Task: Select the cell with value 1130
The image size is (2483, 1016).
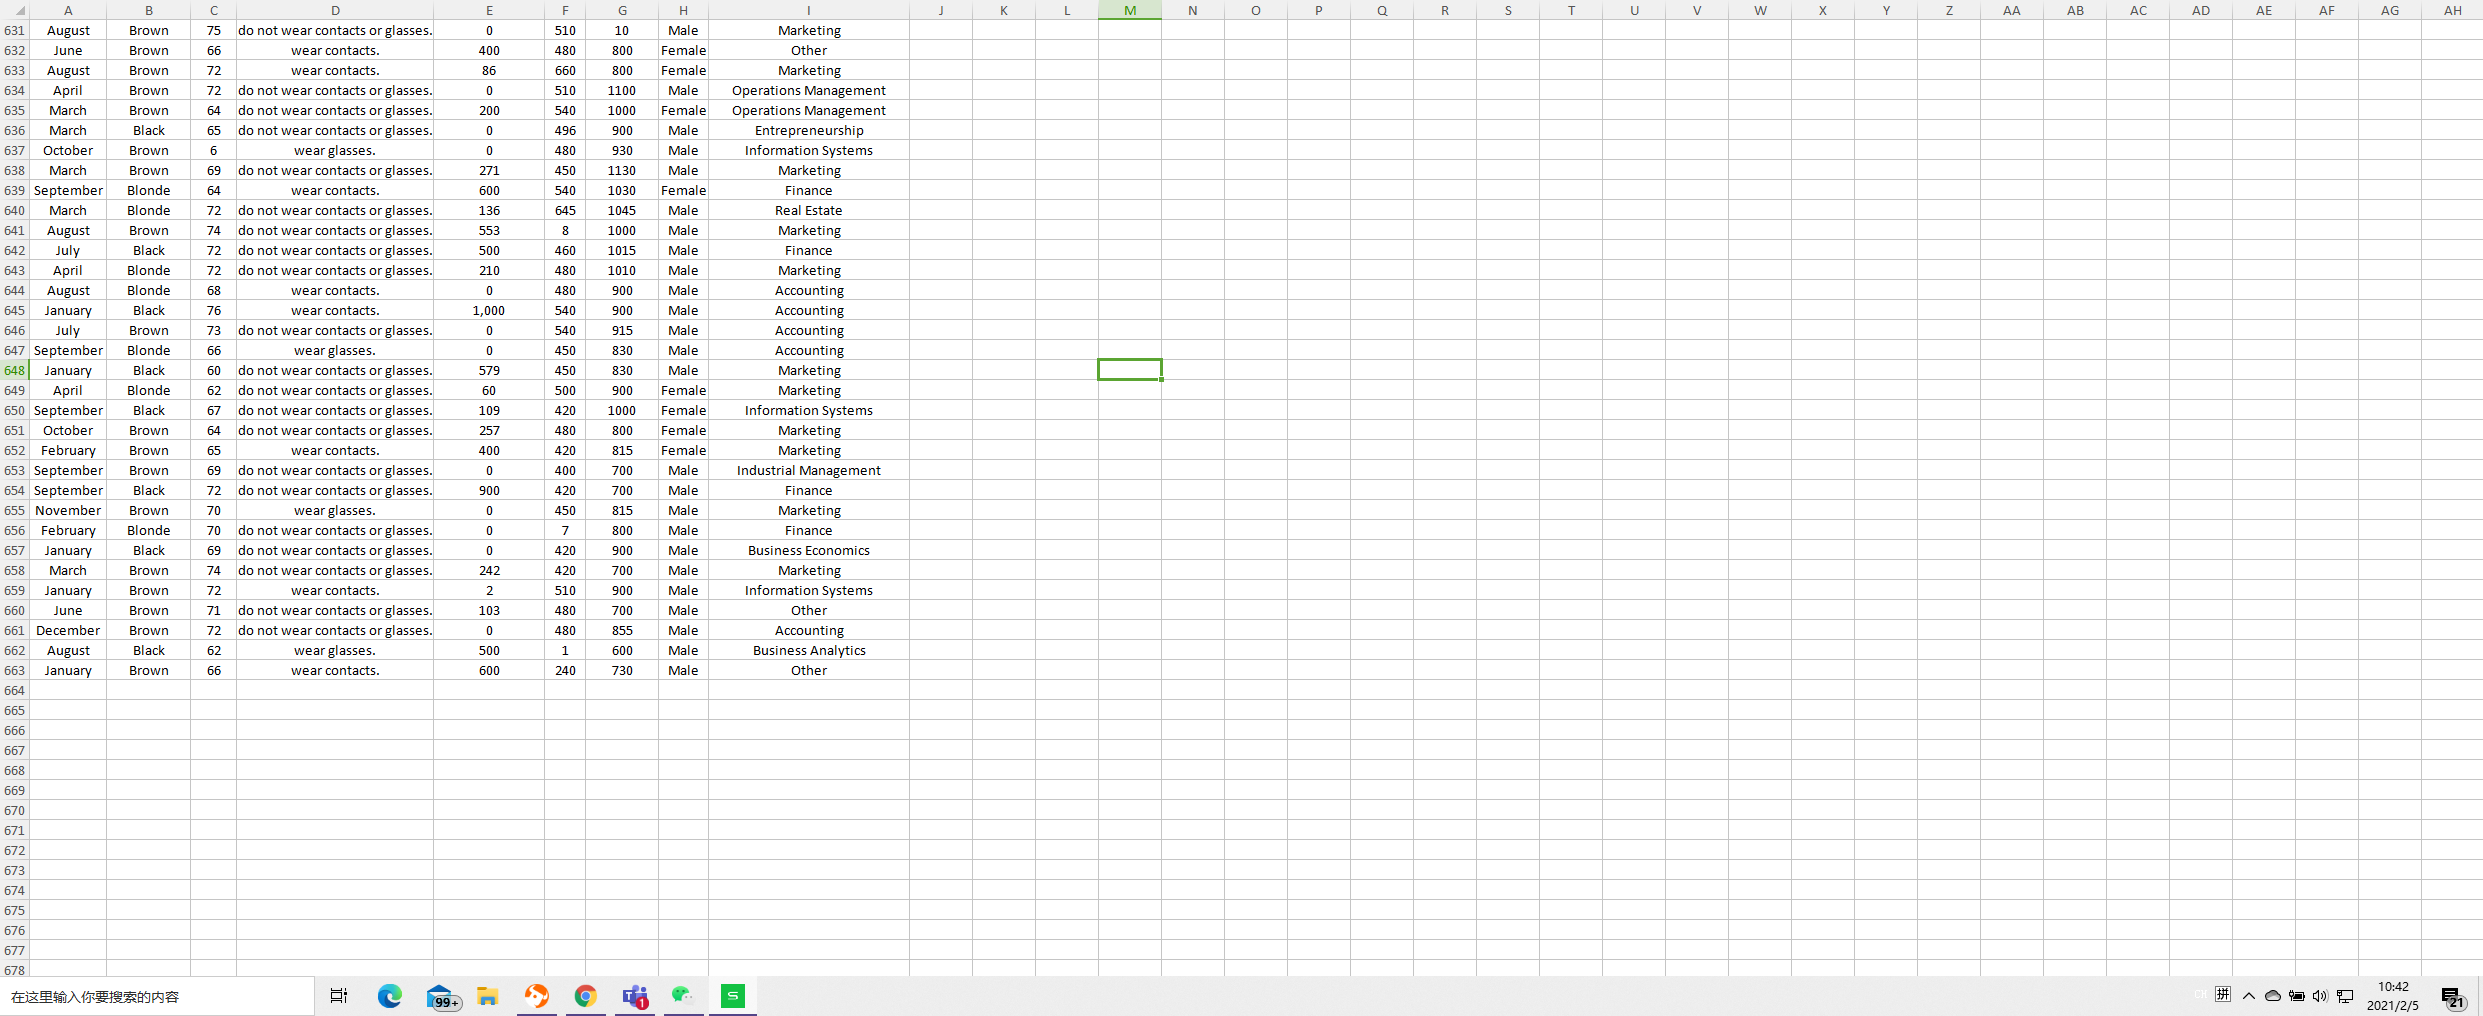Action: pyautogui.click(x=622, y=170)
